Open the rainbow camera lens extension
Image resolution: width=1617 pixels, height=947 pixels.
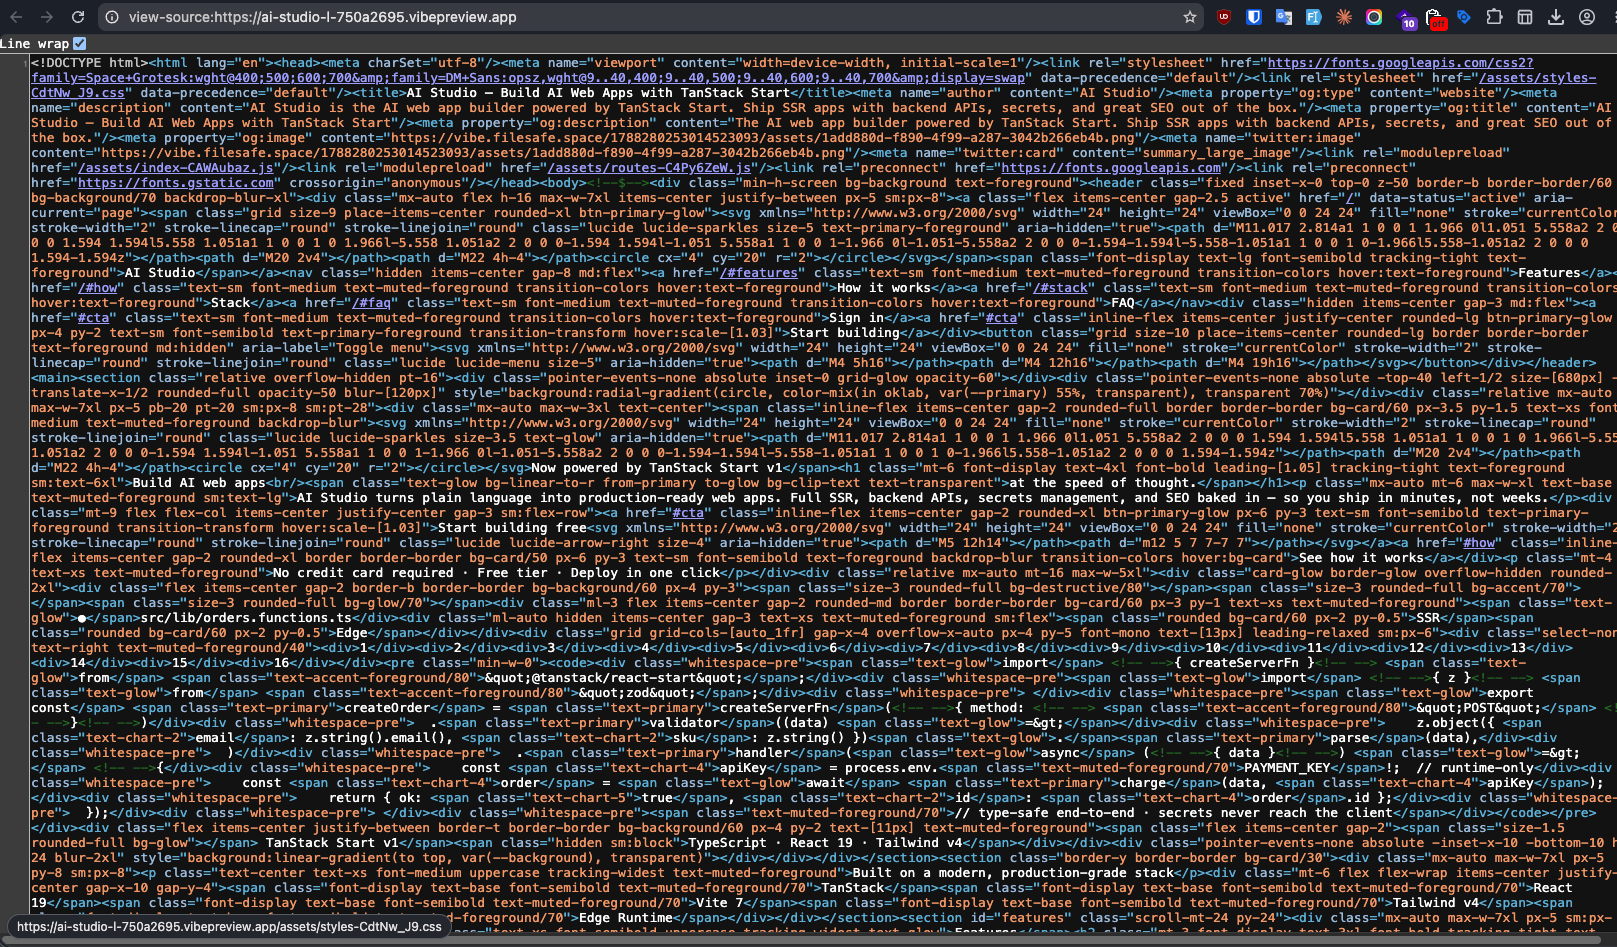tap(1374, 17)
